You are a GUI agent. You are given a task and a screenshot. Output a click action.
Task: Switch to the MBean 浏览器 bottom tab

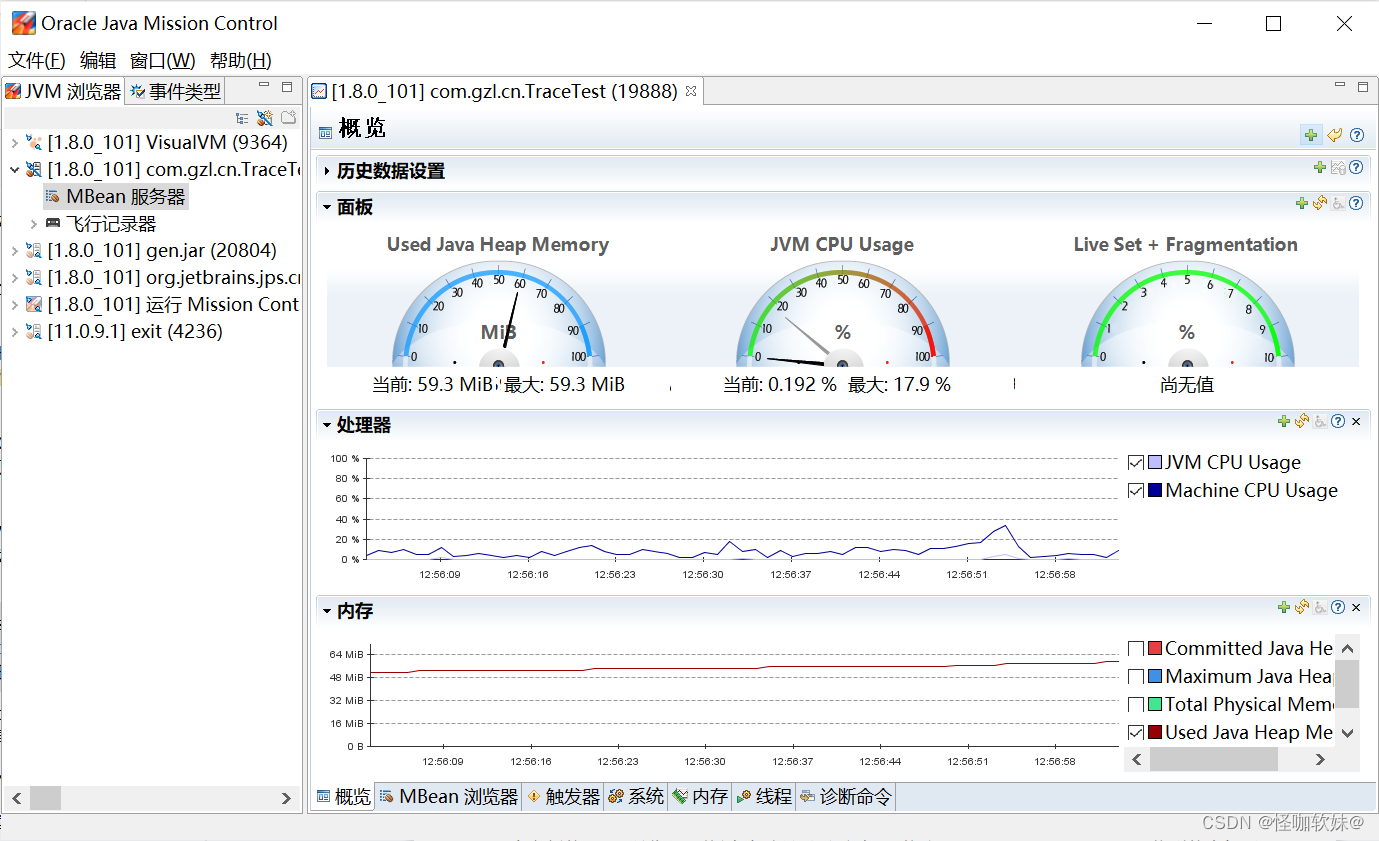pos(448,797)
